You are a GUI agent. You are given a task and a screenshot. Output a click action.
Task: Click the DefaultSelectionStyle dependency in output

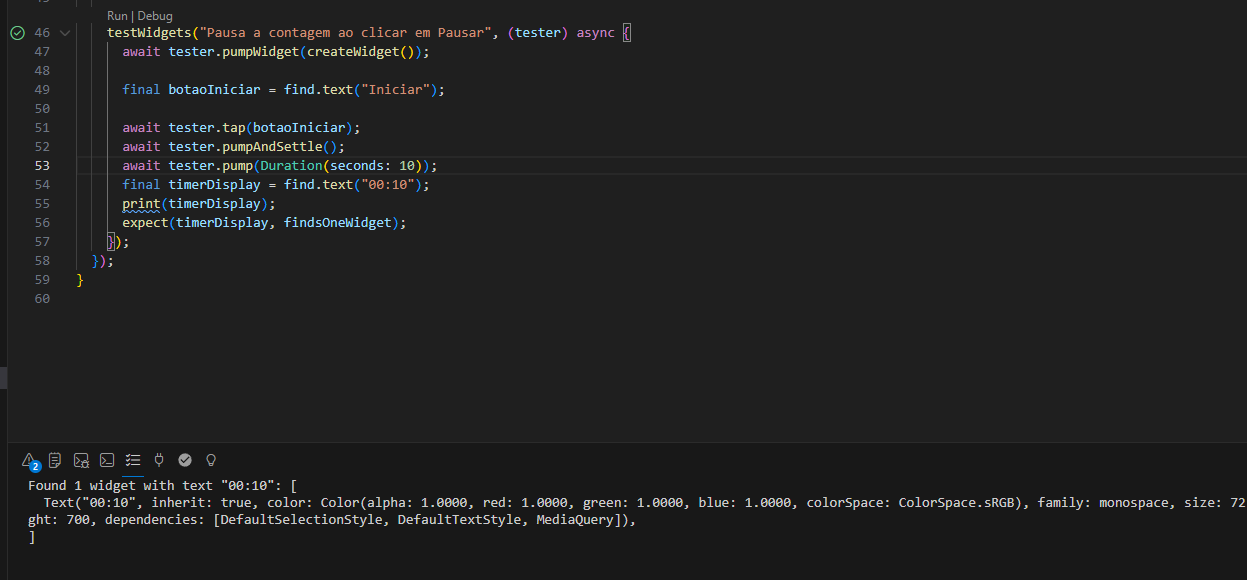(x=301, y=520)
